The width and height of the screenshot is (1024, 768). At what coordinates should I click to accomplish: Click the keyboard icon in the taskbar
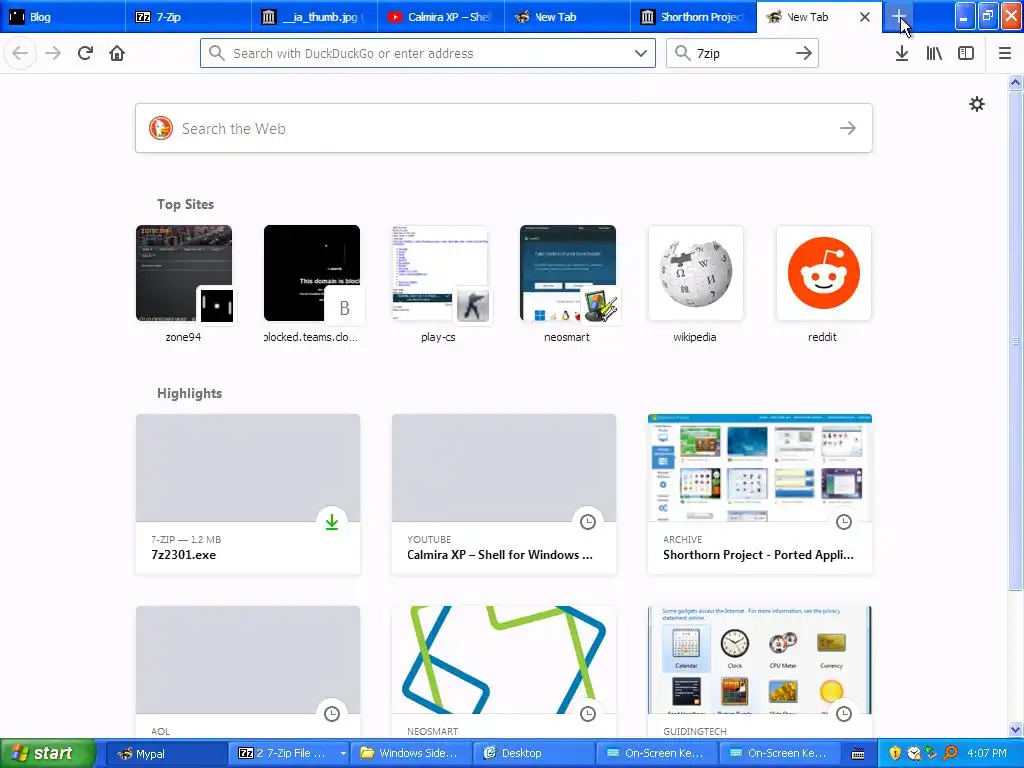pos(858,754)
